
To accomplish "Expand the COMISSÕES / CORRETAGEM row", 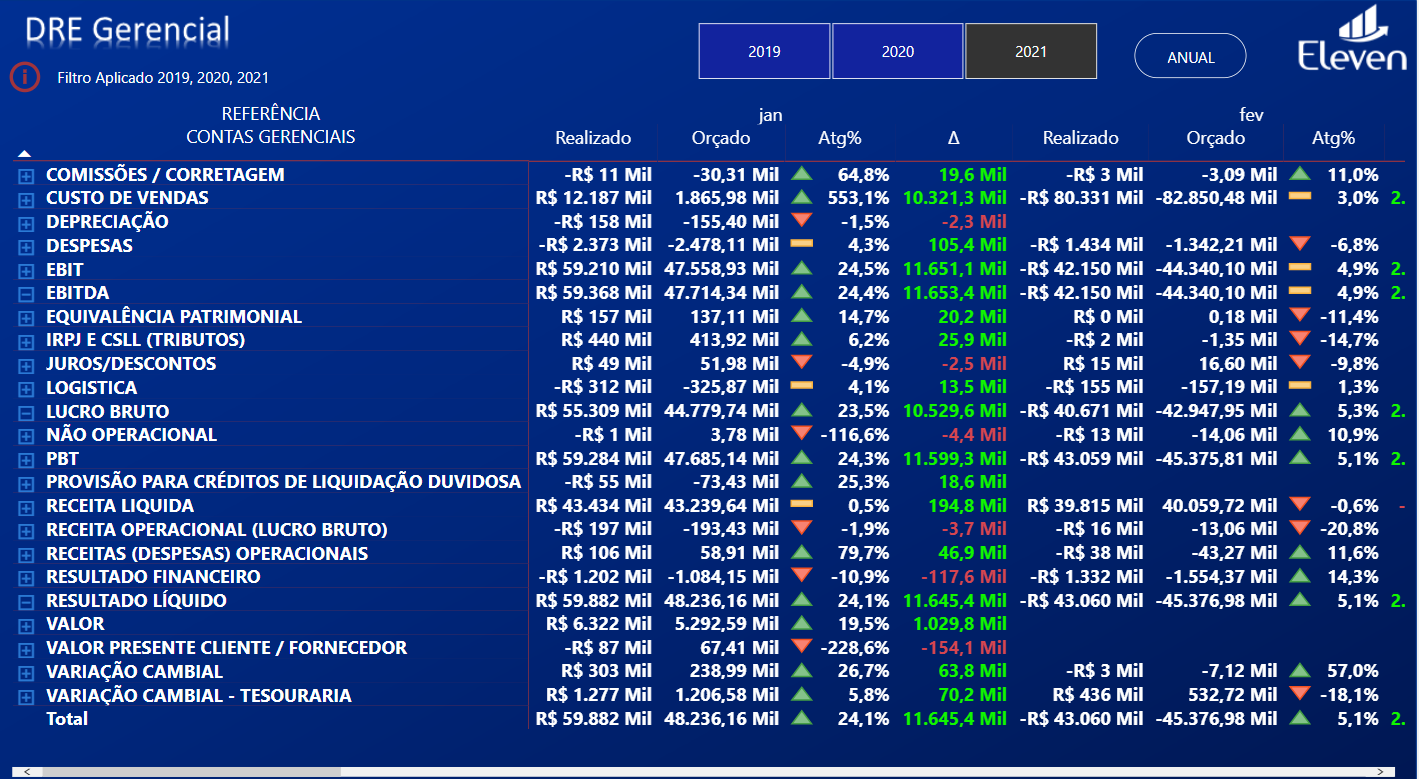I will [26, 175].
